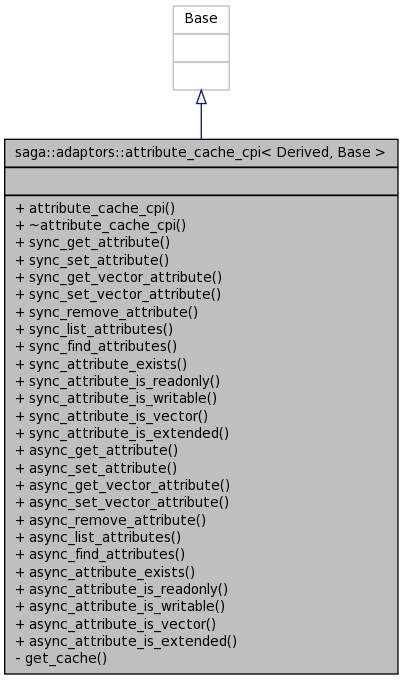
Task: Click sync_attribute_is_extended() method
Action: coord(122,434)
